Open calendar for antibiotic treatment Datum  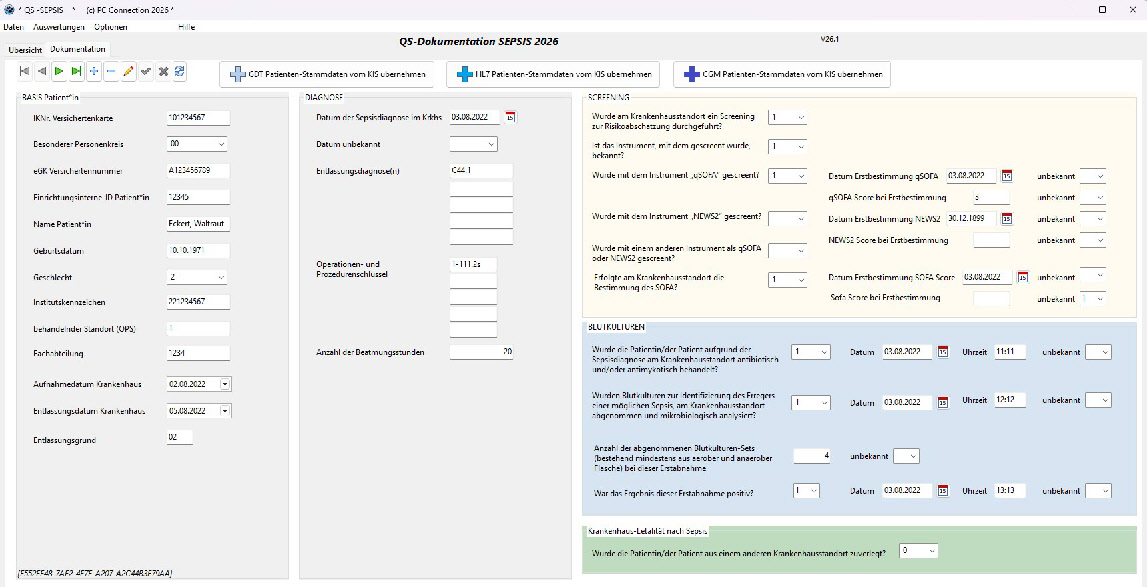point(943,352)
